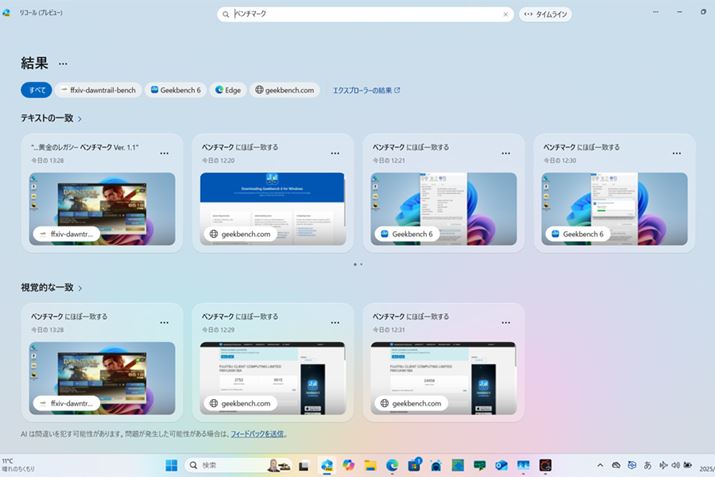Viewport: 715px width, 477px height.
Task: Open the 12:21 Geekbench 6 snapshot thumbnail
Action: (x=444, y=209)
